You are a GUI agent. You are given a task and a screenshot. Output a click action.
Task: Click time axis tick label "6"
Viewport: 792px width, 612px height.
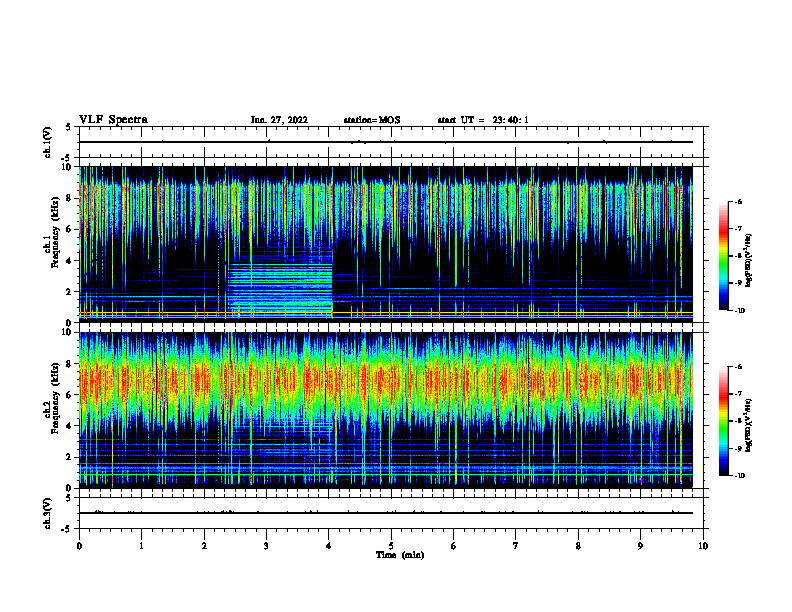pos(454,546)
